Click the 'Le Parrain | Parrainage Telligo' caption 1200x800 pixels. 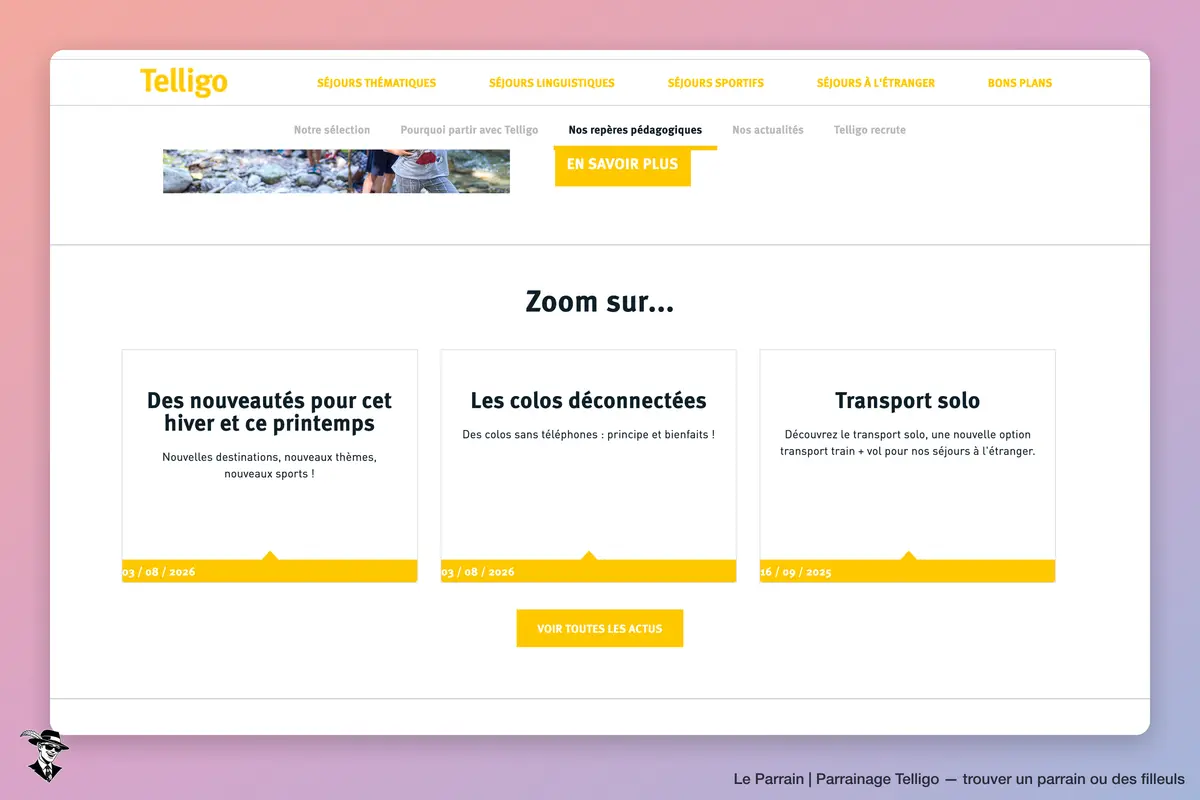[x=959, y=779]
